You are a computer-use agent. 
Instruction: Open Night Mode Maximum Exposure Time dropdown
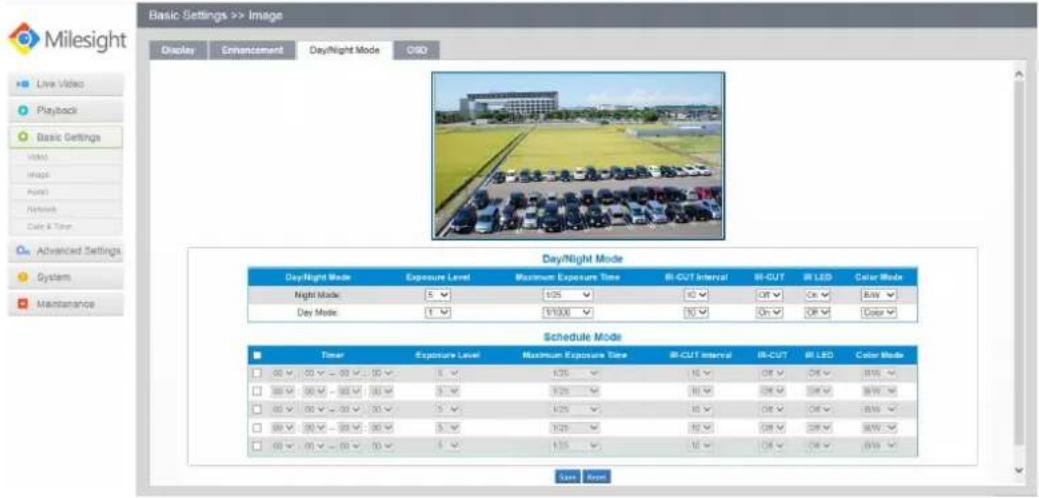(567, 295)
